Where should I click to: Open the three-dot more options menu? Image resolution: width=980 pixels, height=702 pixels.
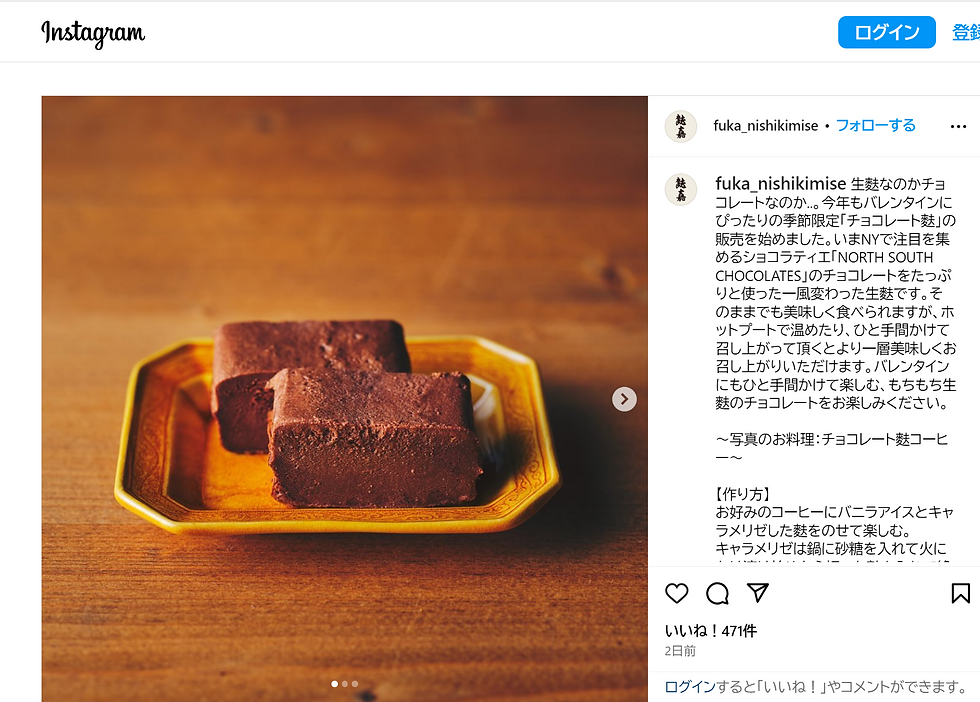[x=958, y=126]
